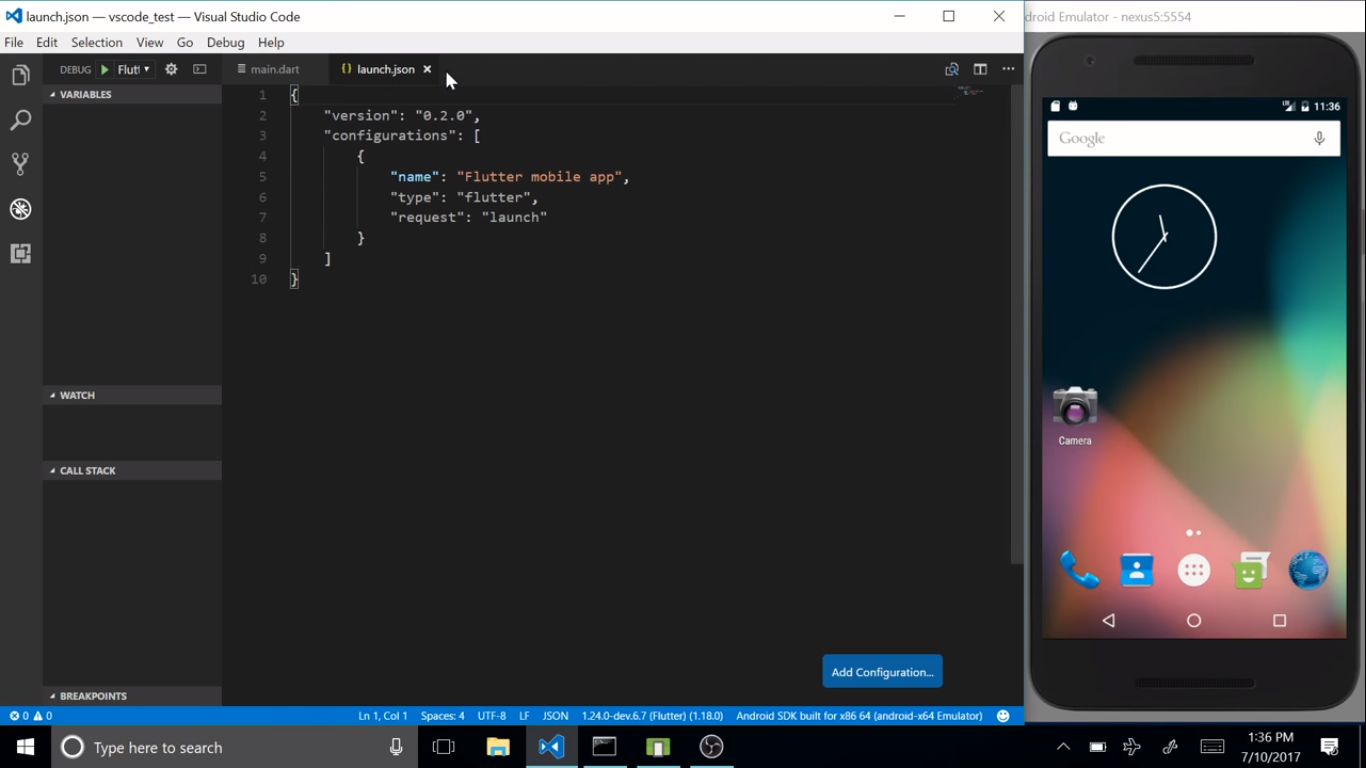Image resolution: width=1366 pixels, height=768 pixels.
Task: Start debugging with the green play button
Action: [x=105, y=69]
